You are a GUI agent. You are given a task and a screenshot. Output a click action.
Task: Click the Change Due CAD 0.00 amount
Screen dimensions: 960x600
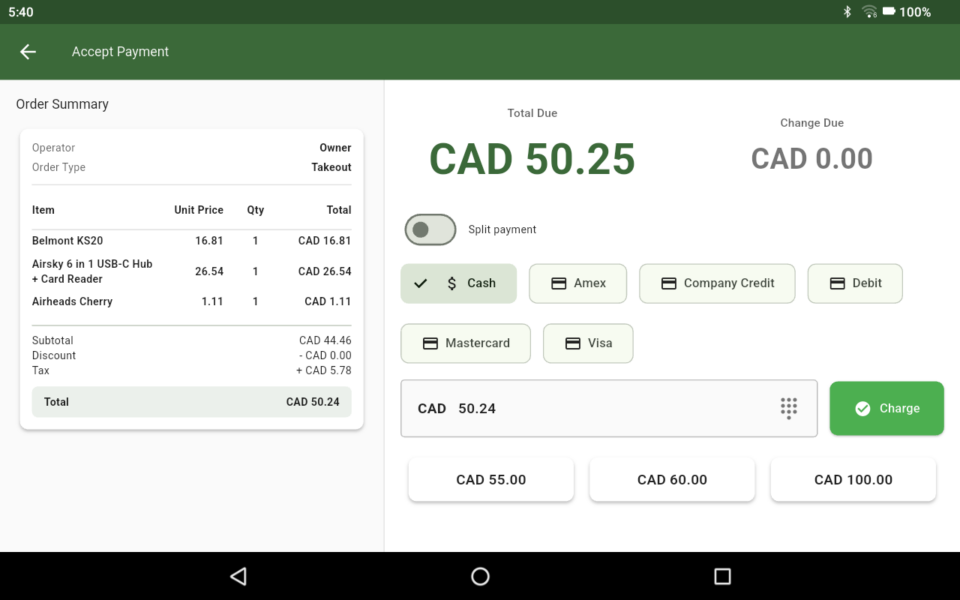tap(812, 159)
